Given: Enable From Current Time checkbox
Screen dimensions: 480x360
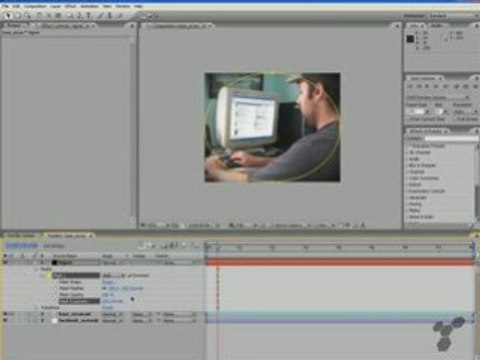Looking at the screenshot, I should [408, 119].
